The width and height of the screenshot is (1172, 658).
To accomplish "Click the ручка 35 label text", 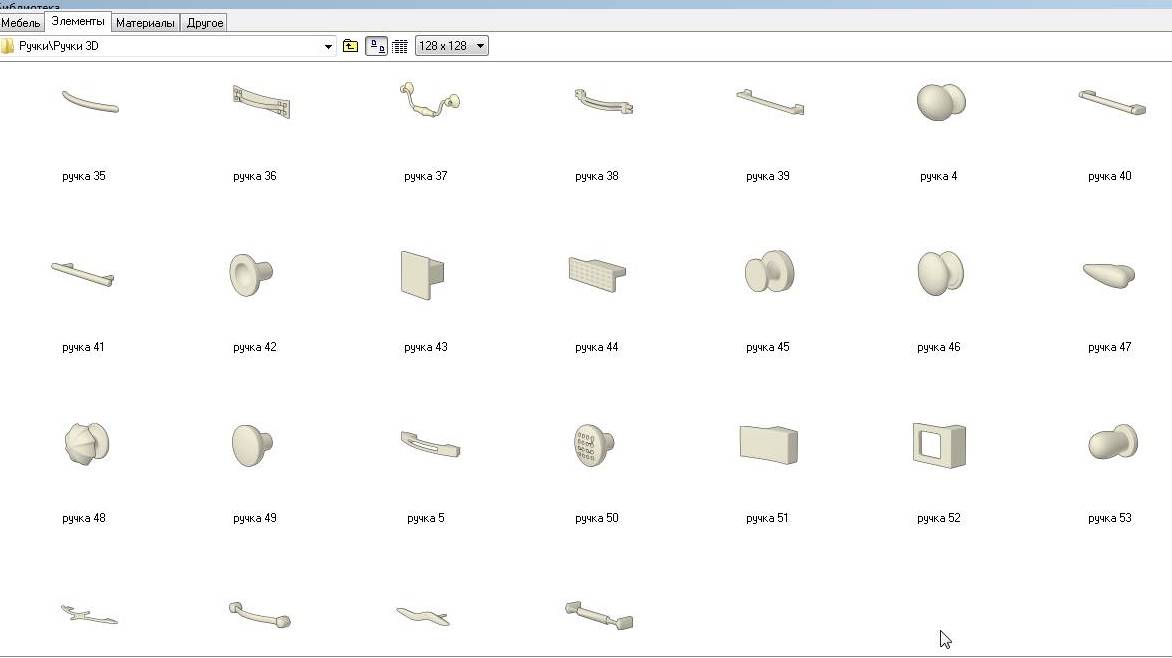I will click(84, 176).
